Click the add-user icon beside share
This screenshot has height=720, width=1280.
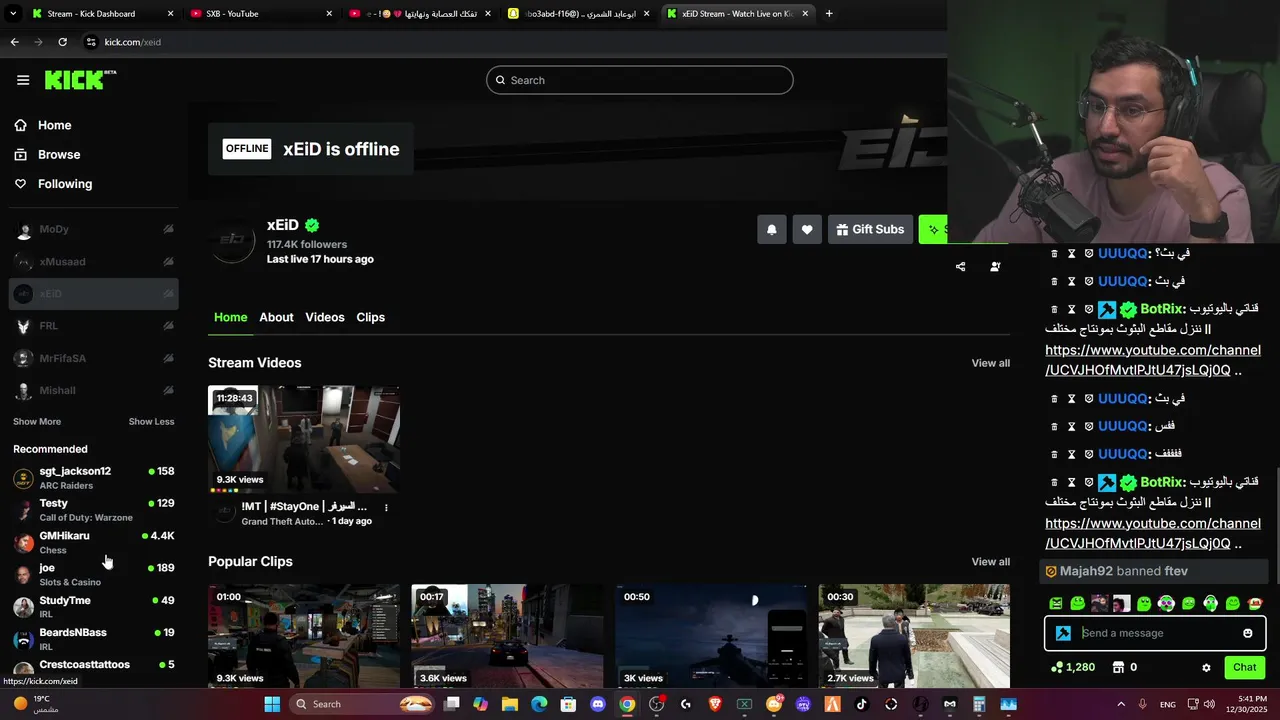995,267
